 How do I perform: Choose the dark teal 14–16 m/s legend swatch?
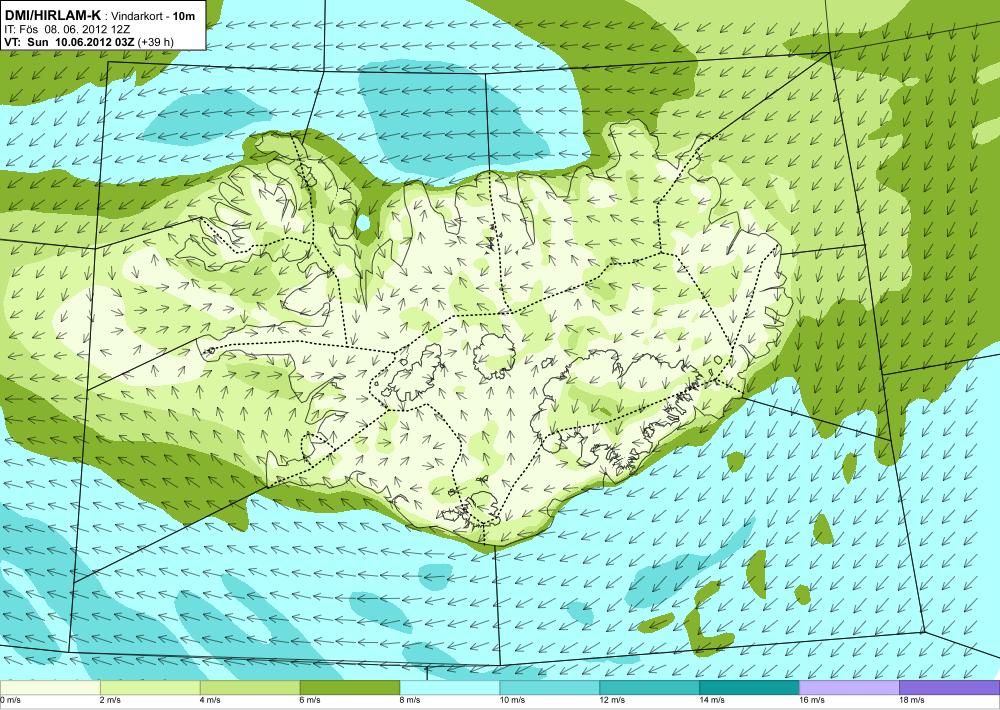pyautogui.click(x=749, y=688)
